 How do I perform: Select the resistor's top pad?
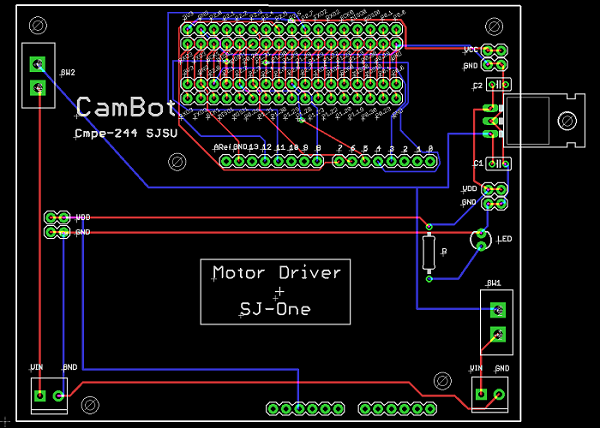point(429,226)
